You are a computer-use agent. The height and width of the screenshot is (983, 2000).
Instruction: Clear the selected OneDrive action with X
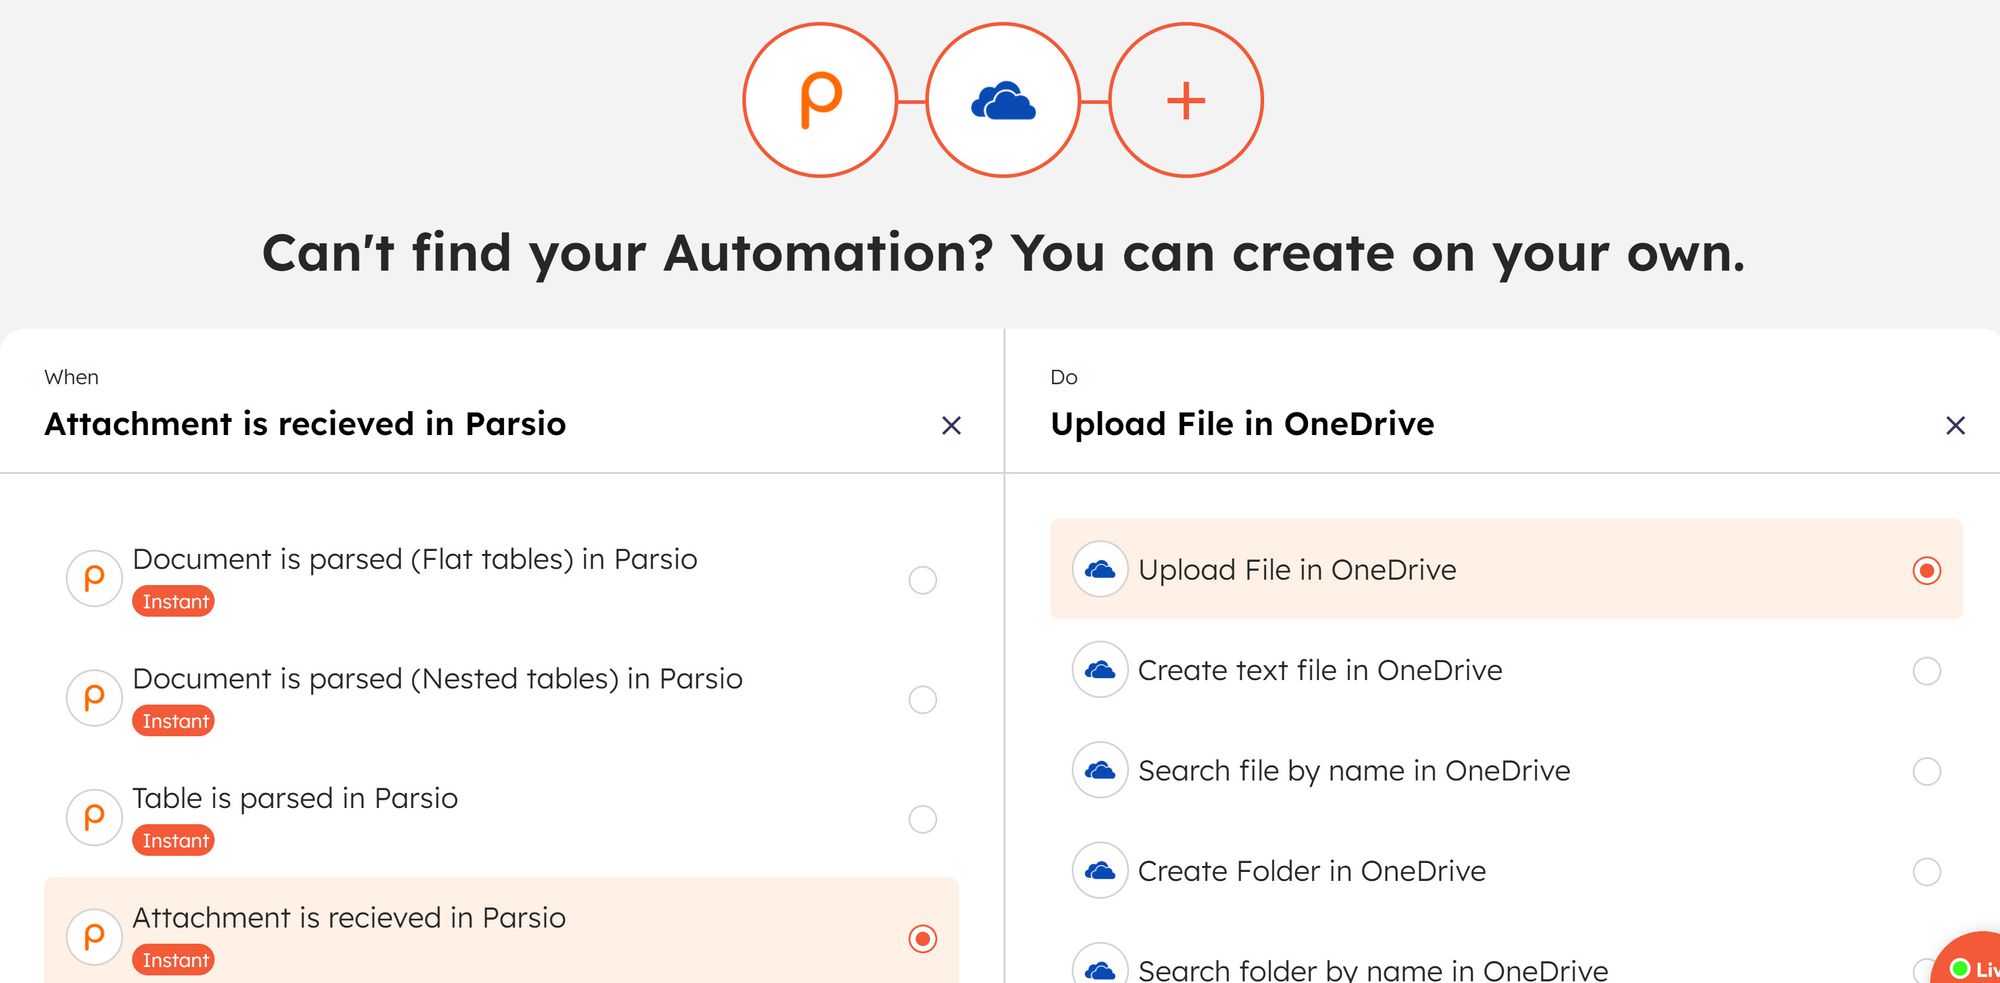click(x=1955, y=426)
